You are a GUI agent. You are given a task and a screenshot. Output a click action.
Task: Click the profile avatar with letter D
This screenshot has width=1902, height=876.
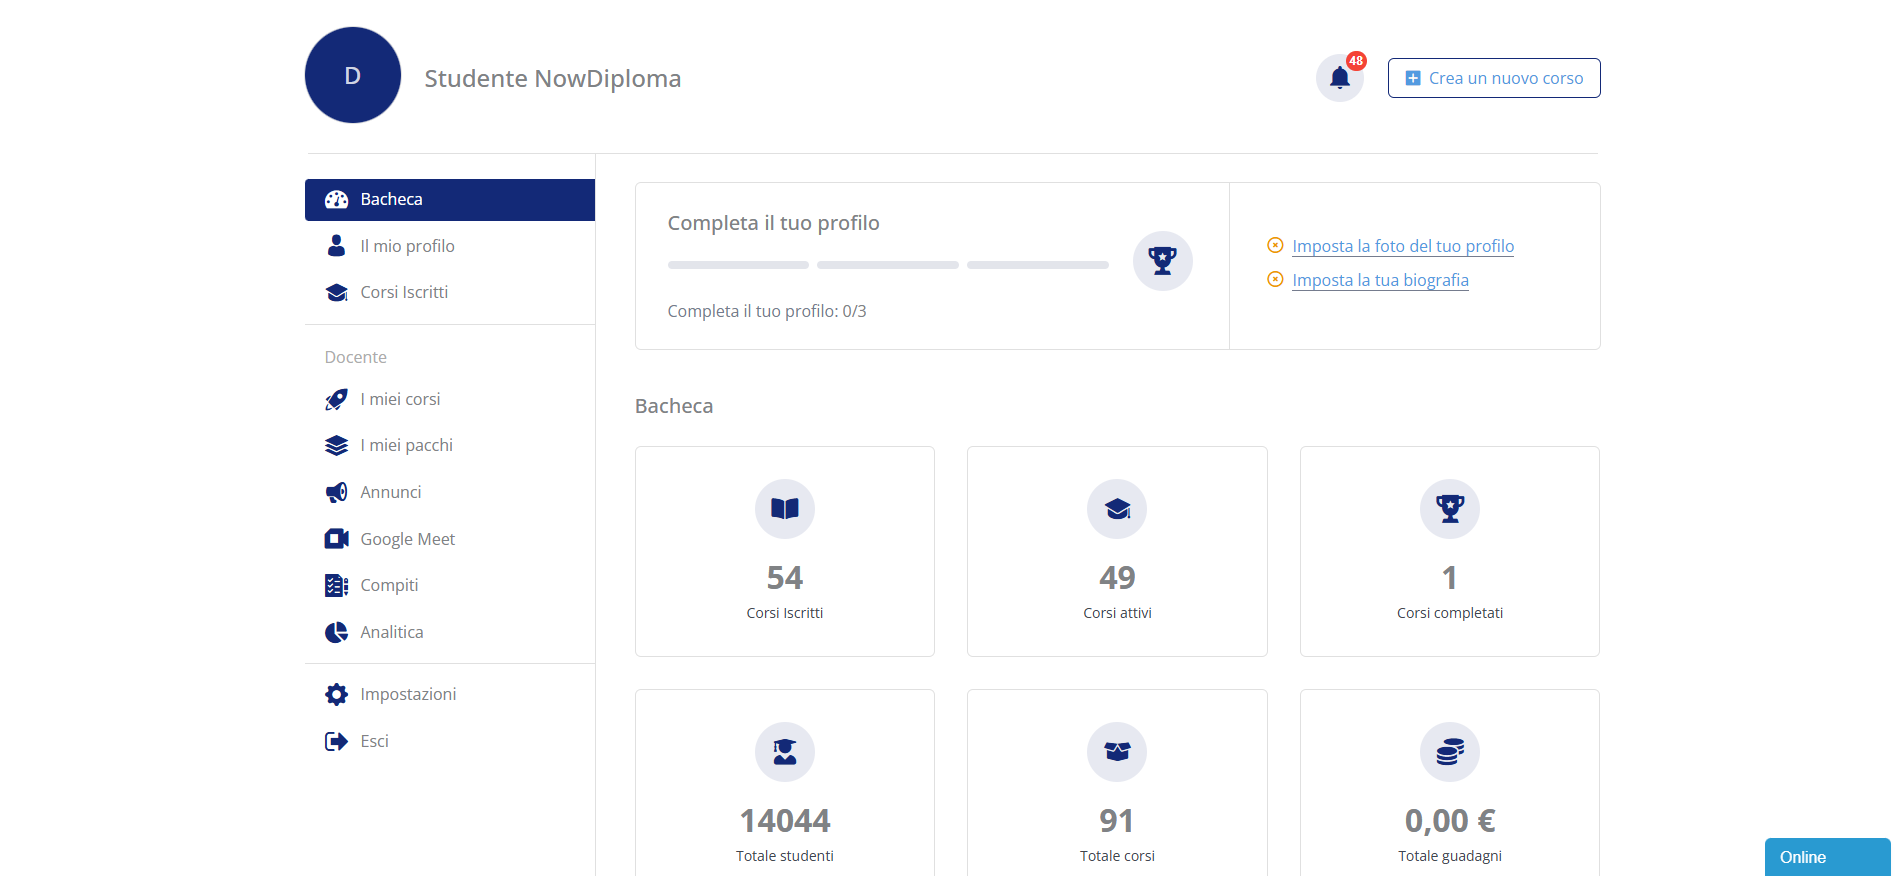tap(353, 76)
